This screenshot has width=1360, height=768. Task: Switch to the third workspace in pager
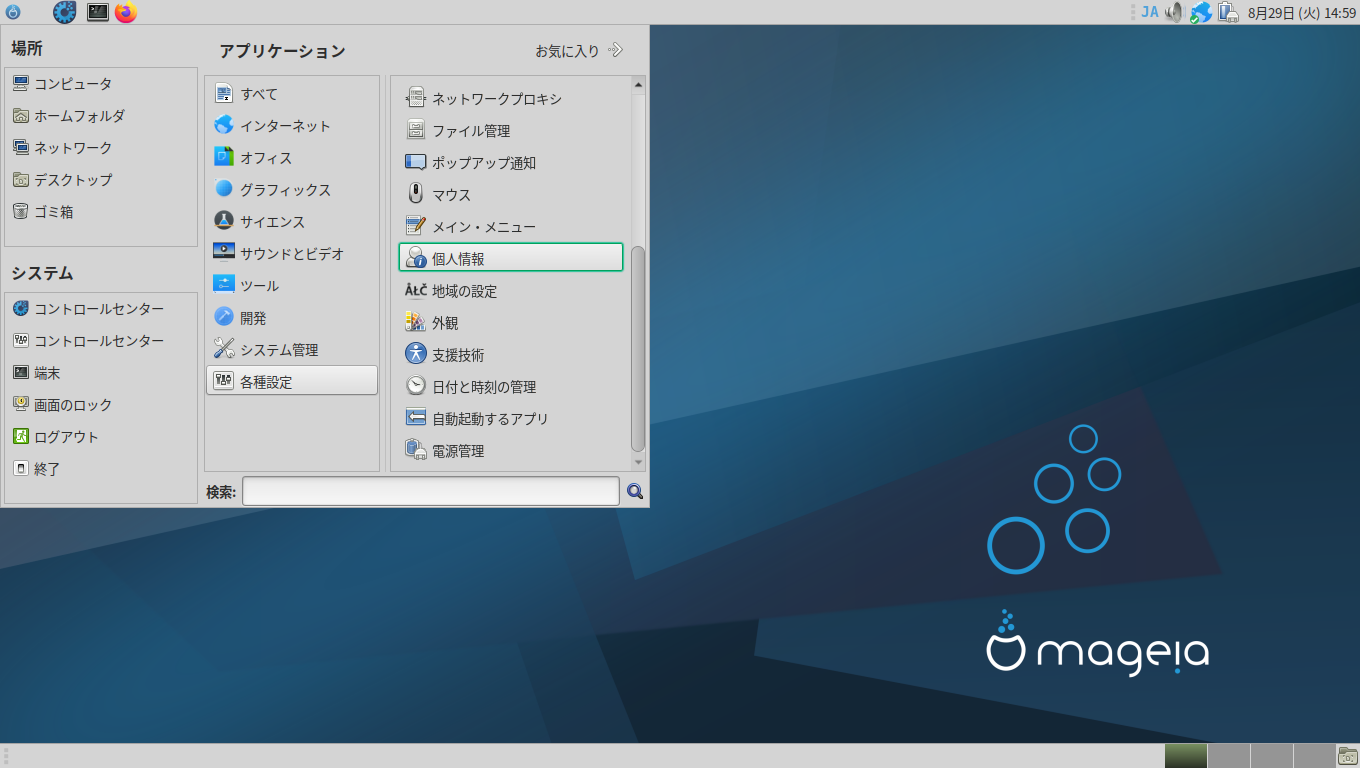coord(1272,756)
